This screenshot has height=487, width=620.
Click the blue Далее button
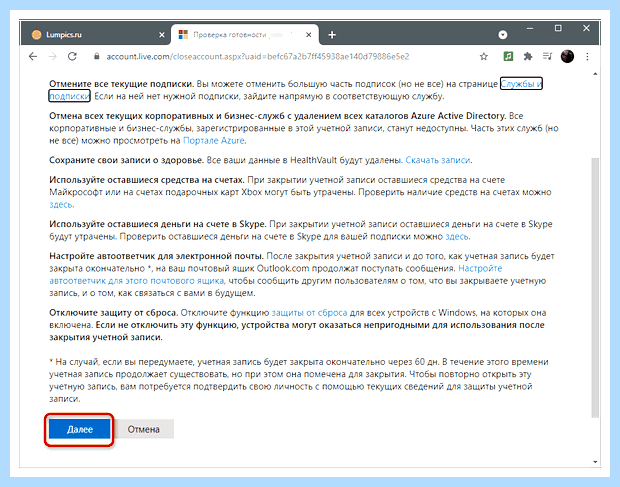(x=79, y=429)
